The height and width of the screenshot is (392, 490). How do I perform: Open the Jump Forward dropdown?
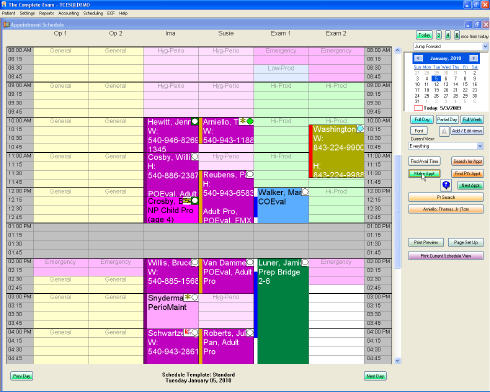485,46
